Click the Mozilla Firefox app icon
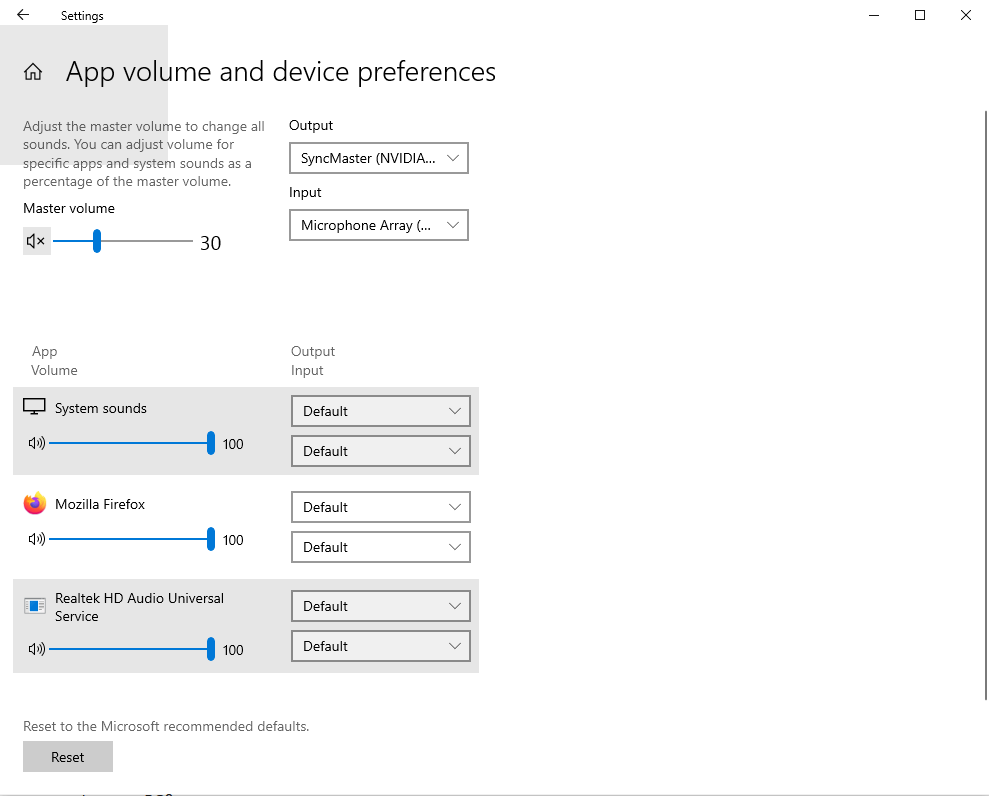This screenshot has width=989, height=796. pyautogui.click(x=34, y=504)
